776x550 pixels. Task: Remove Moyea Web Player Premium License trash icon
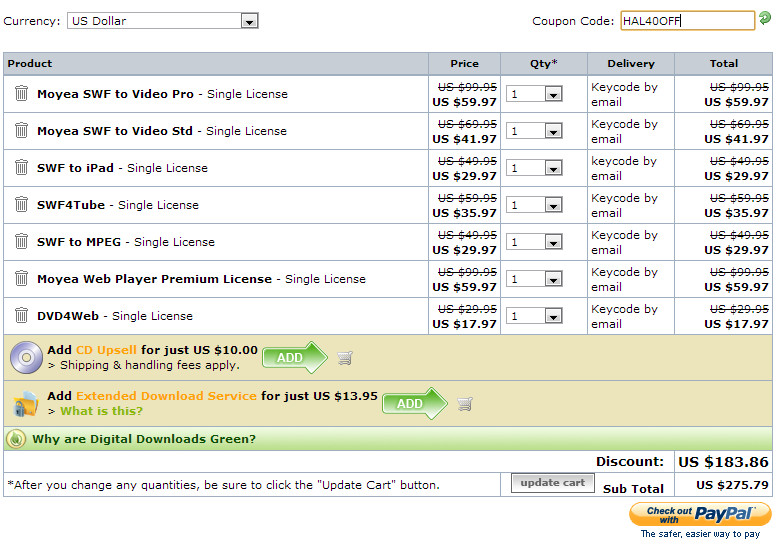click(21, 278)
